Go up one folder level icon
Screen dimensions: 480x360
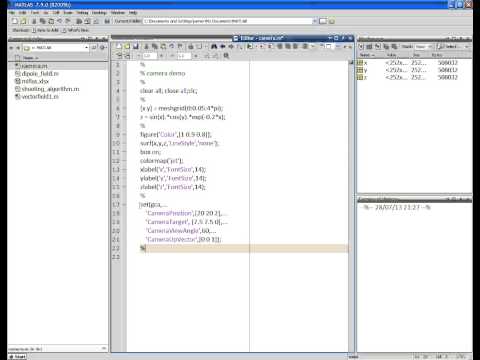(x=332, y=21)
